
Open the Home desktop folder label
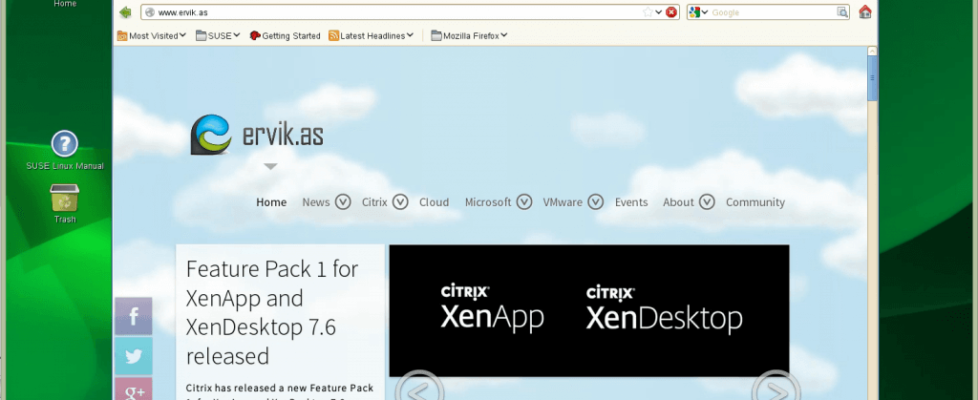coord(65,4)
